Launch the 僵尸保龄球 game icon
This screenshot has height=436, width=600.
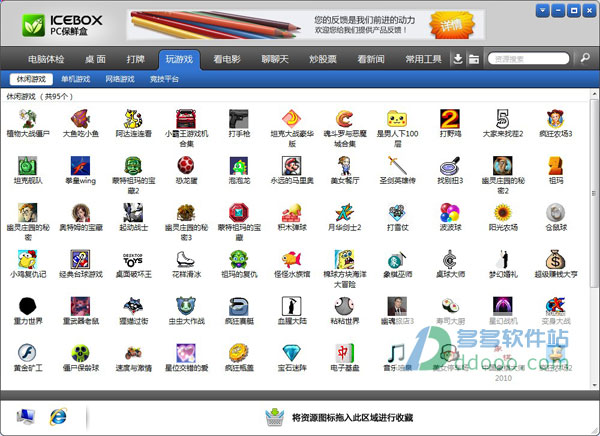pyautogui.click(x=80, y=353)
